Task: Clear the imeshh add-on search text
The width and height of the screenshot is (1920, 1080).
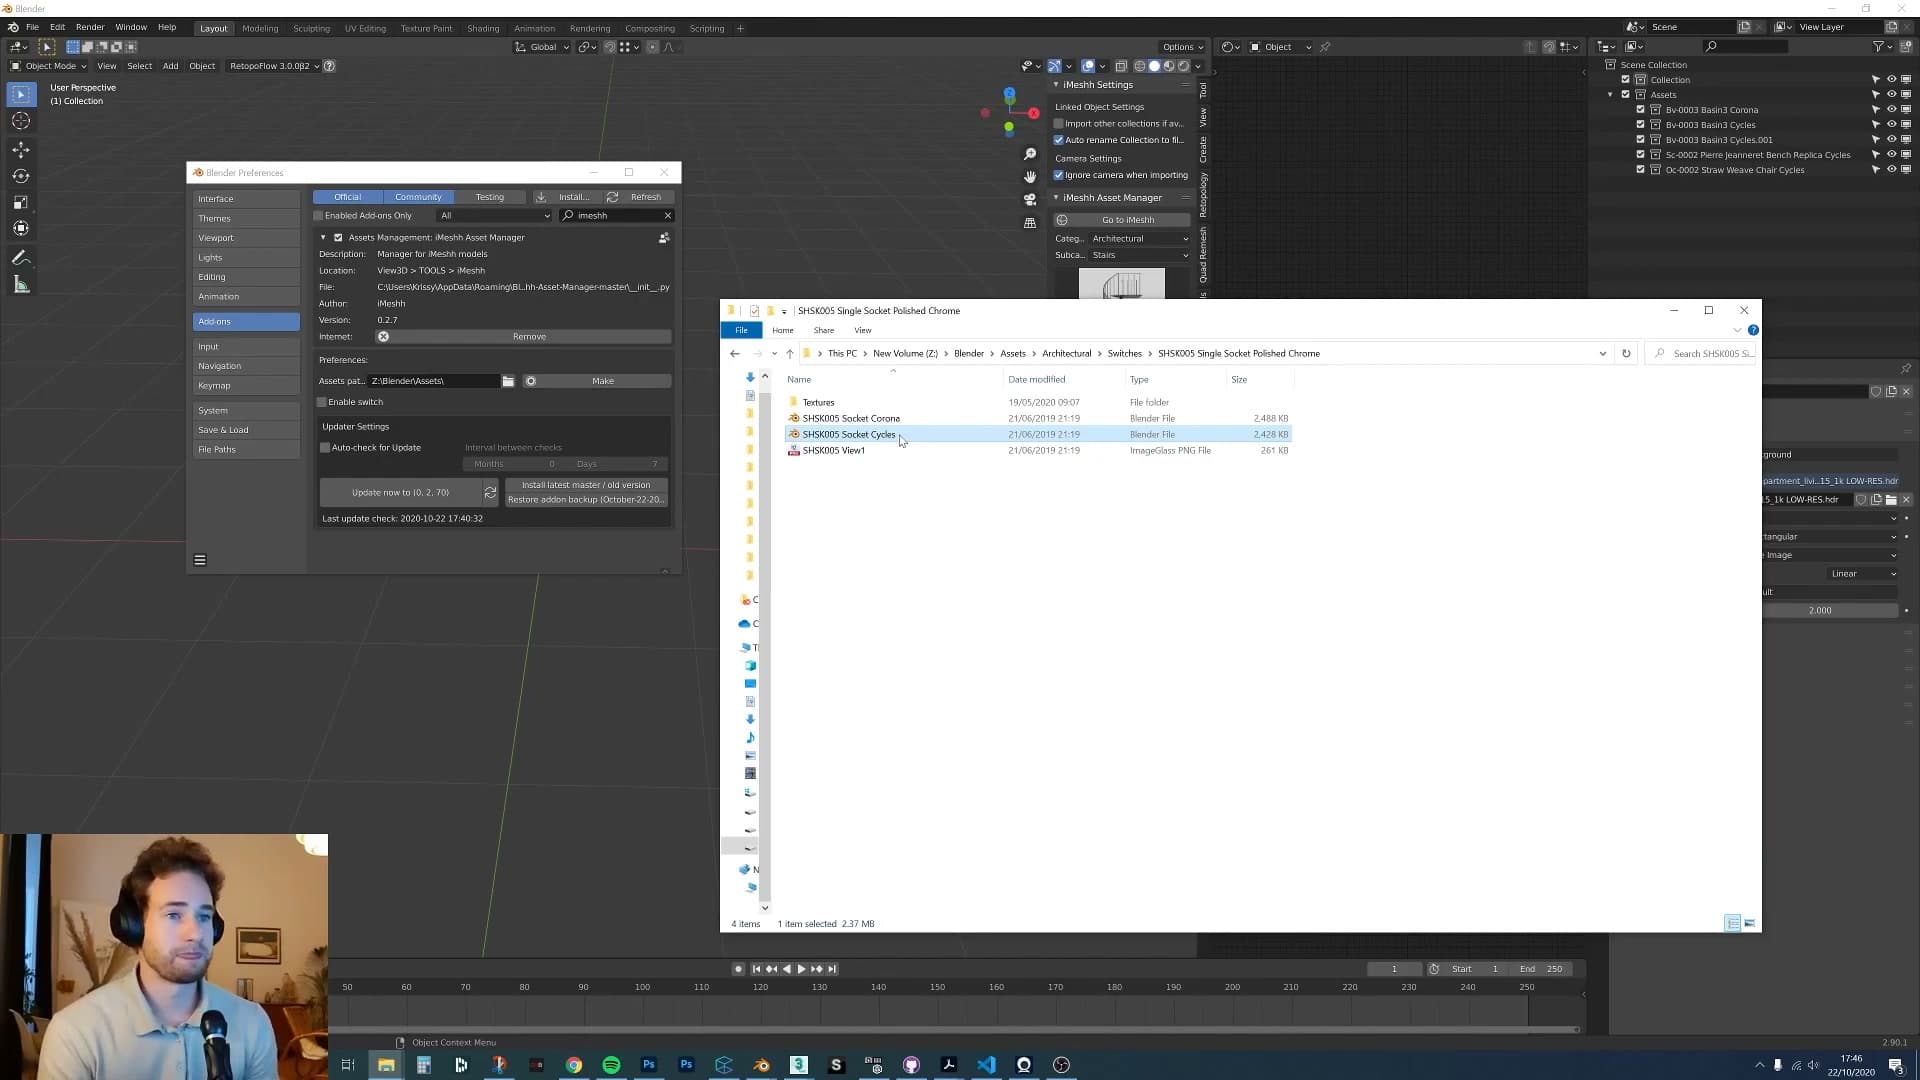Action: tap(668, 216)
